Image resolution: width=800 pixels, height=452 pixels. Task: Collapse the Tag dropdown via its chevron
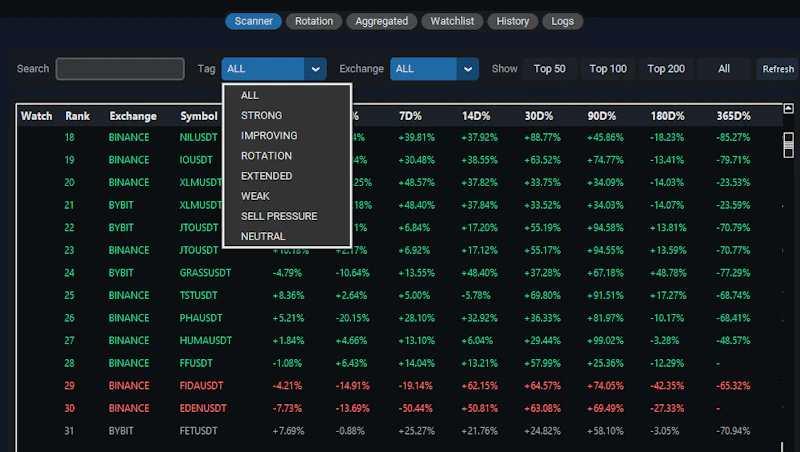[x=315, y=69]
